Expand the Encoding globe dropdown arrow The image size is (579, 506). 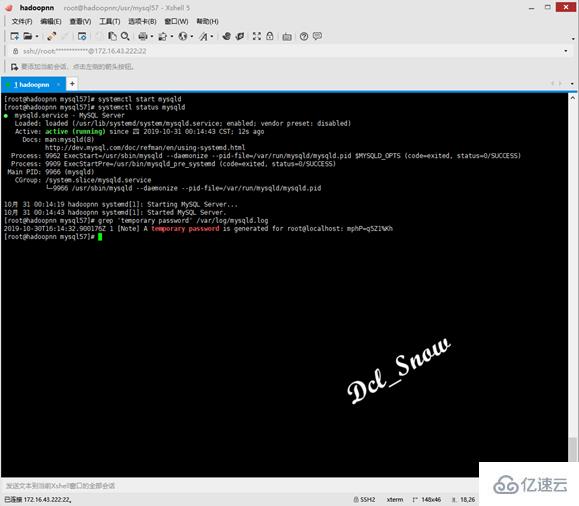point(192,36)
